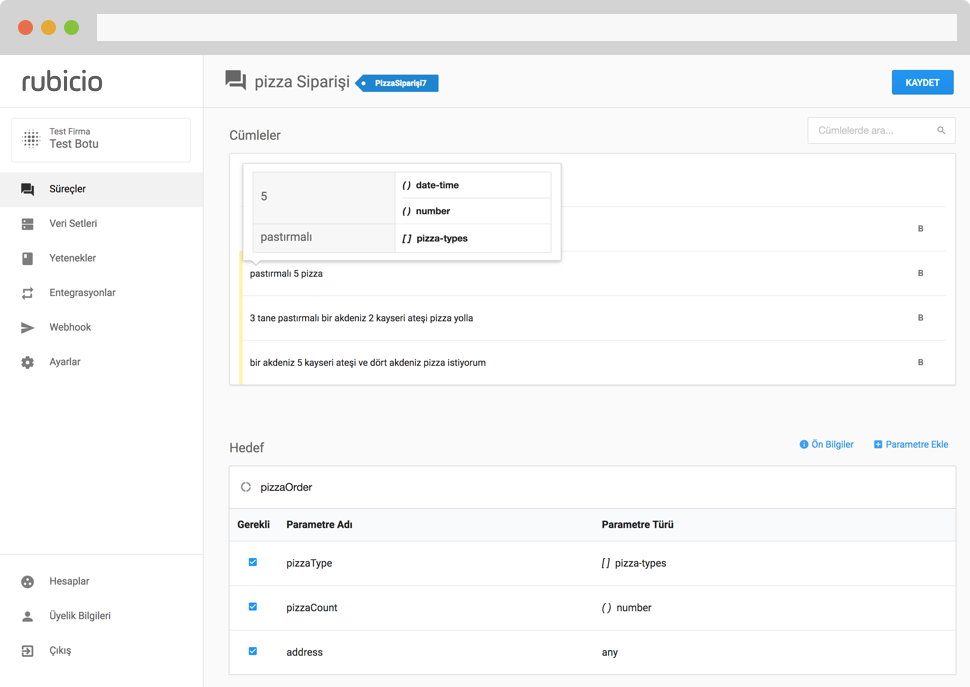
Task: Open Entegrasyonlar menu item
Action: (x=101, y=293)
